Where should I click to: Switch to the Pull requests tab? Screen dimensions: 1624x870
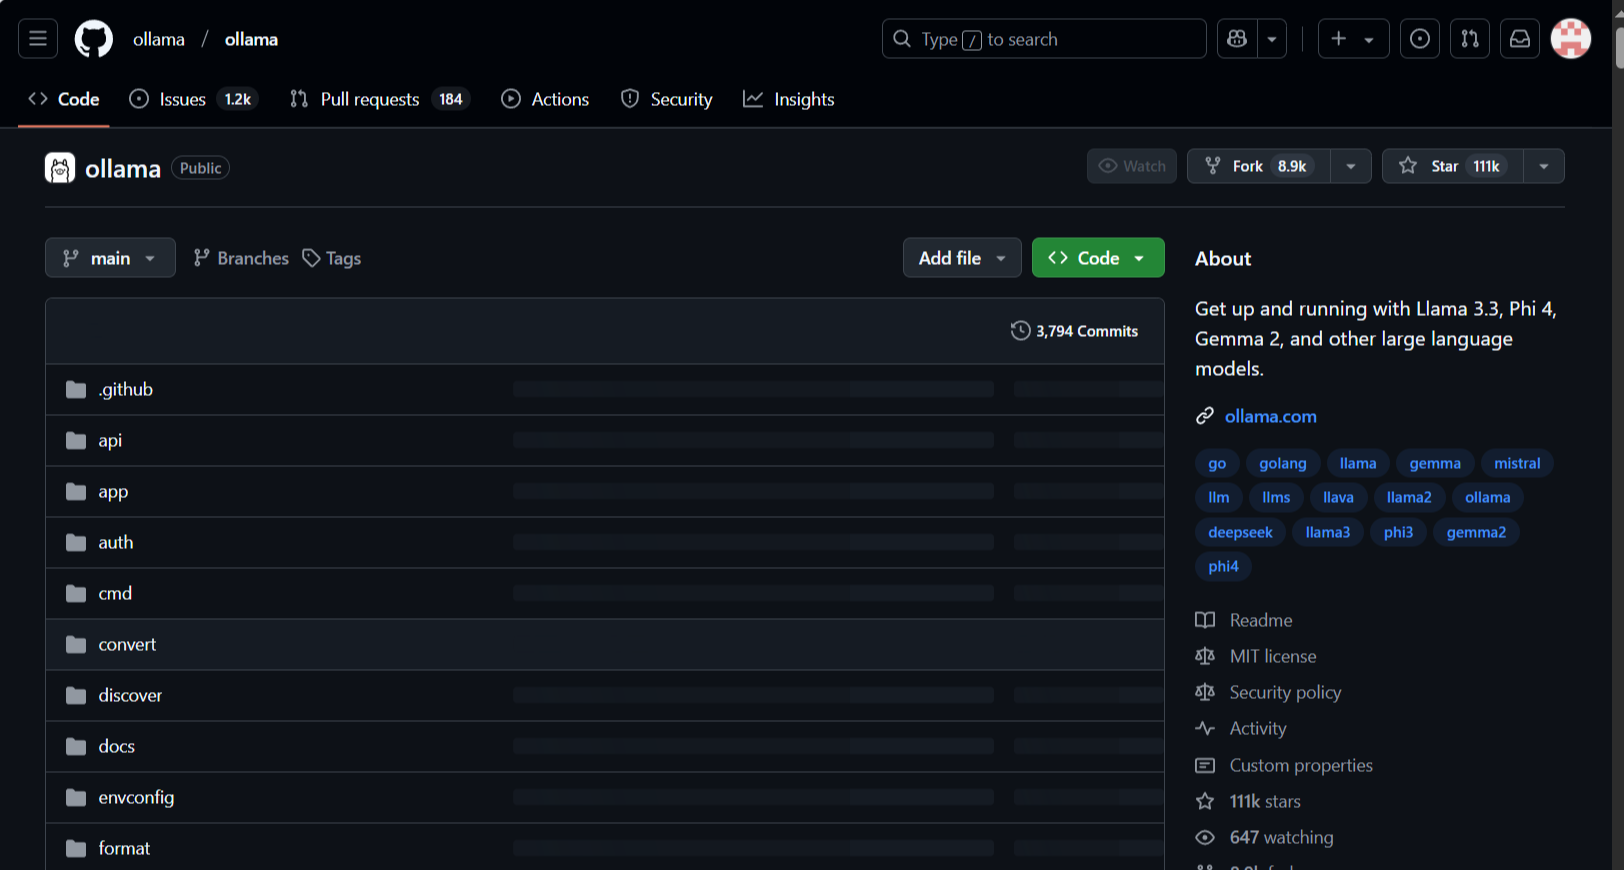380,99
